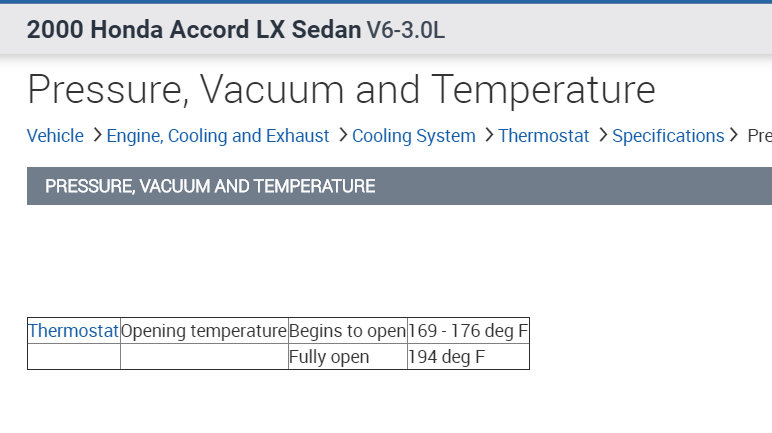Open the Specifications breadcrumb link

pos(668,136)
